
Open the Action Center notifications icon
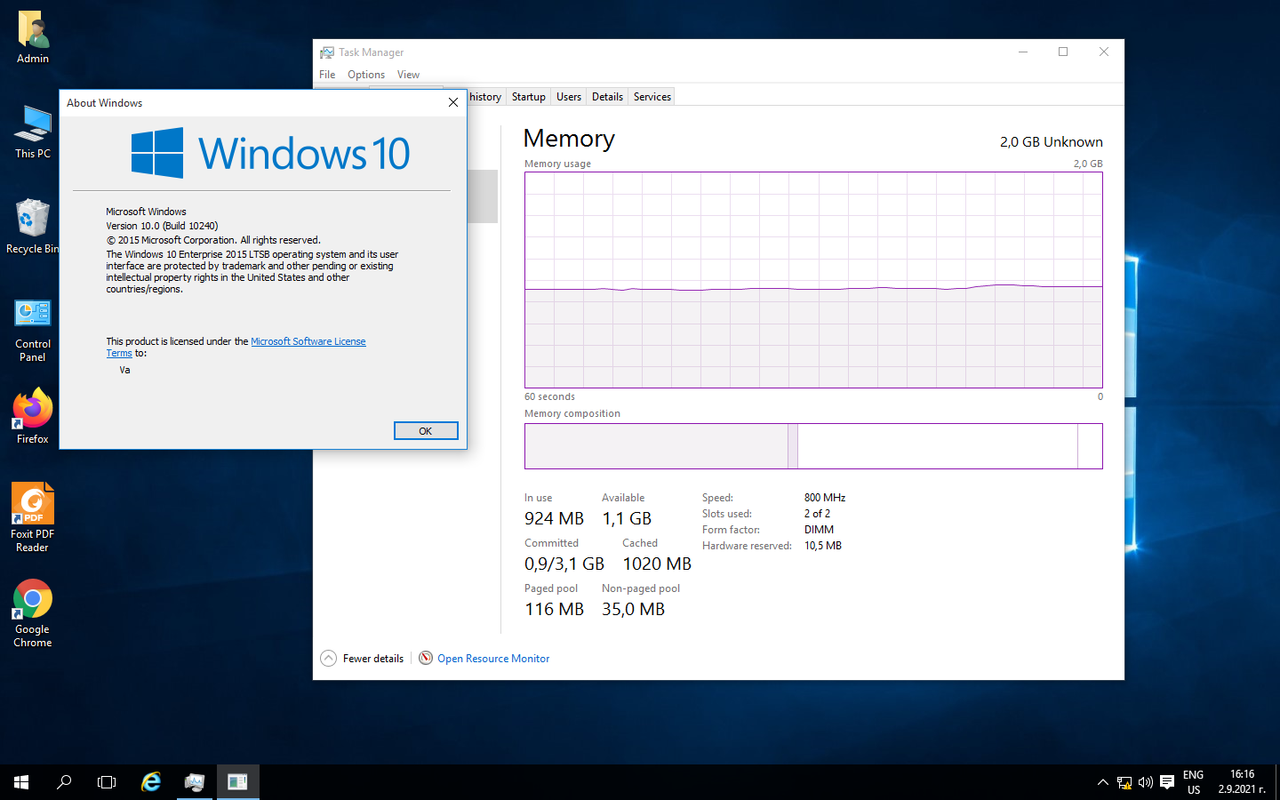tap(1167, 782)
